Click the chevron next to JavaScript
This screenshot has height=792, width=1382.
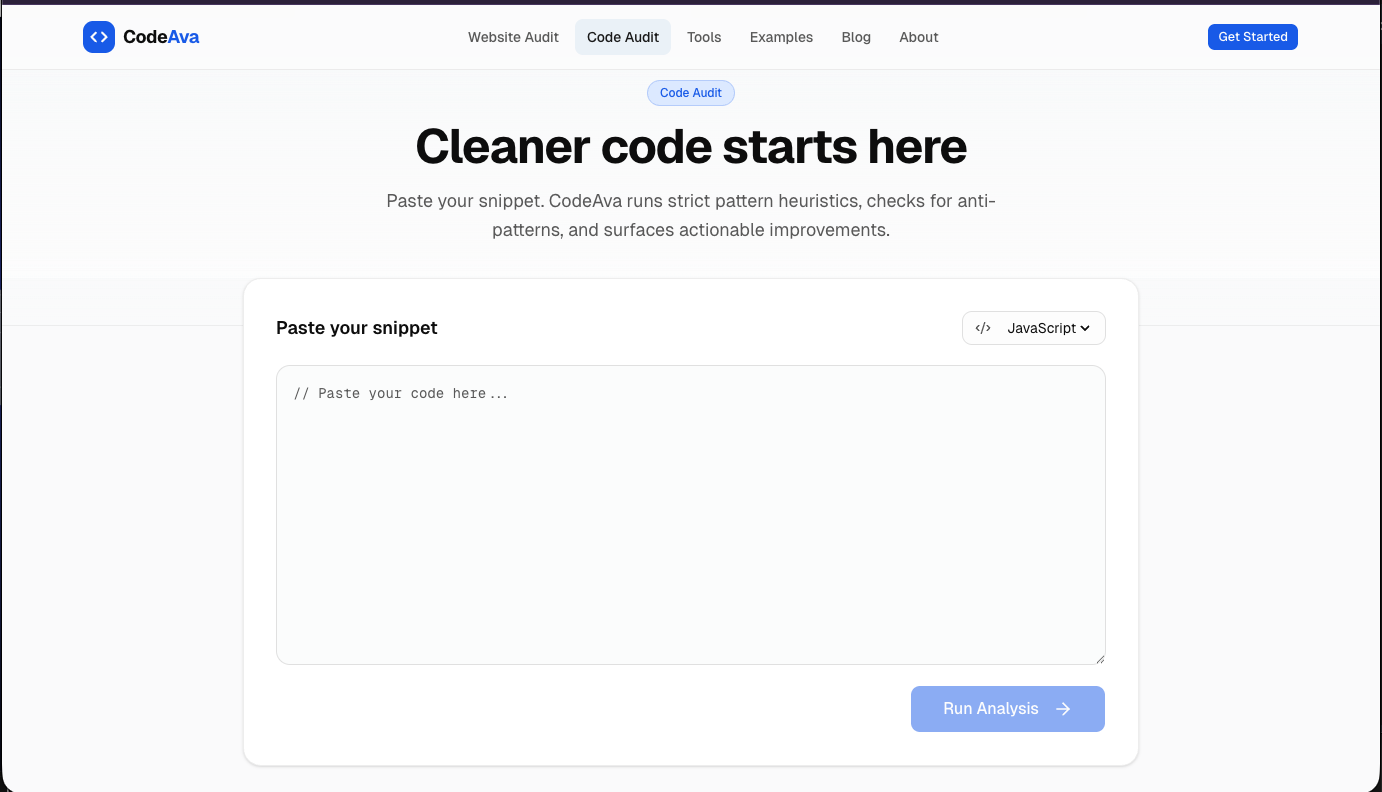pos(1086,328)
